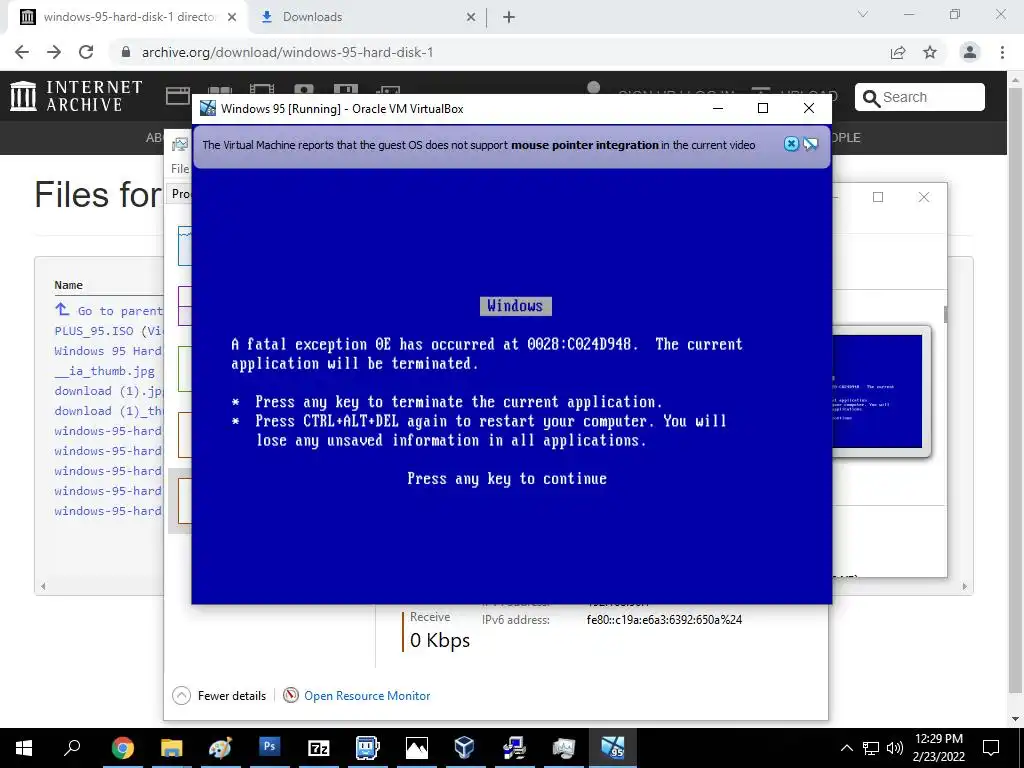Click the Windows title on the blue screen
1024x768 pixels.
(515, 306)
